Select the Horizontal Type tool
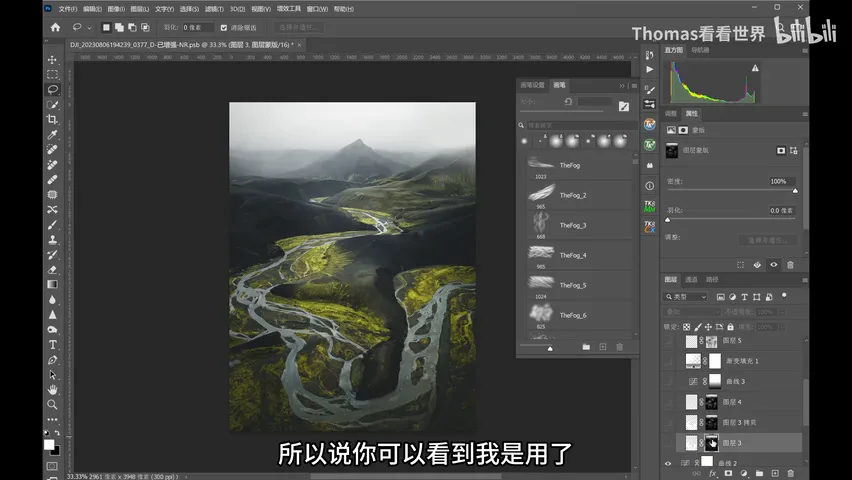Viewport: 852px width, 480px height. (52, 345)
